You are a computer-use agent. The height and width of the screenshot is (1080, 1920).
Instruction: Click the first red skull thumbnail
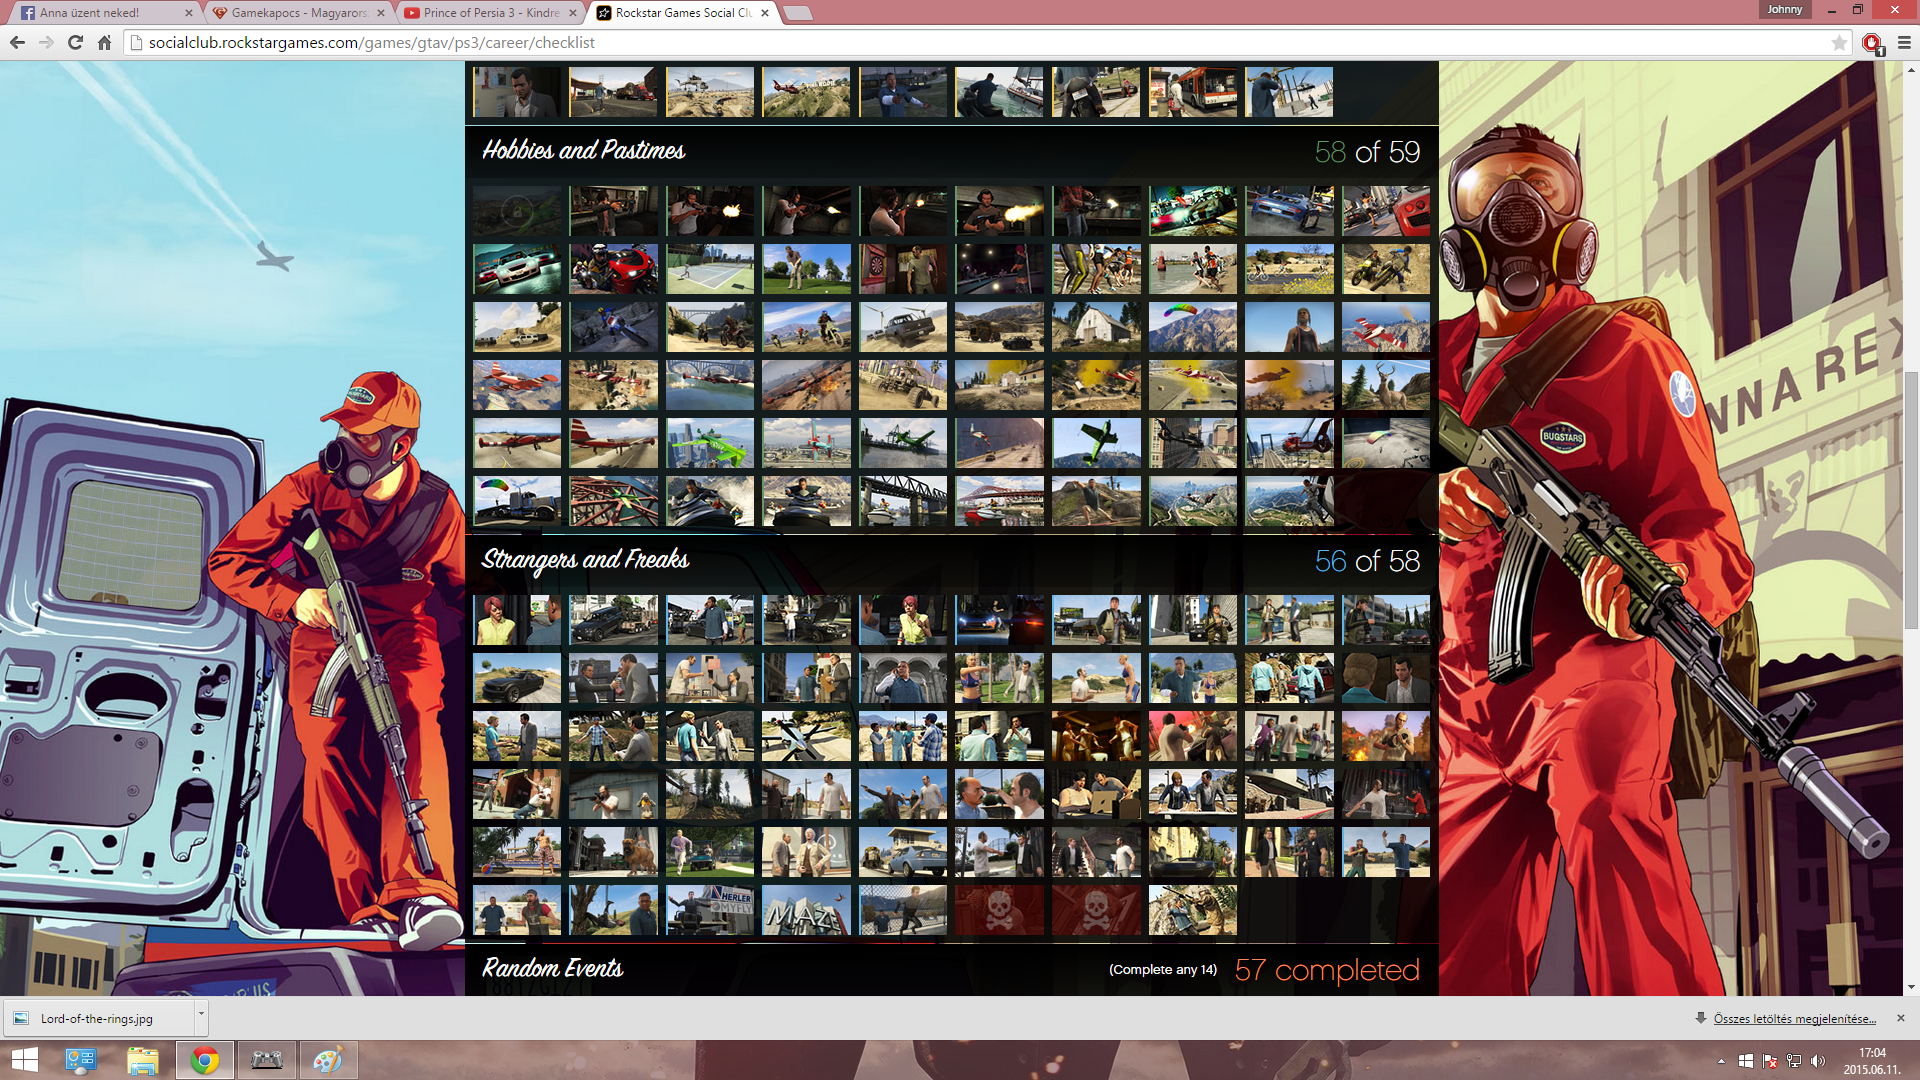coord(999,910)
